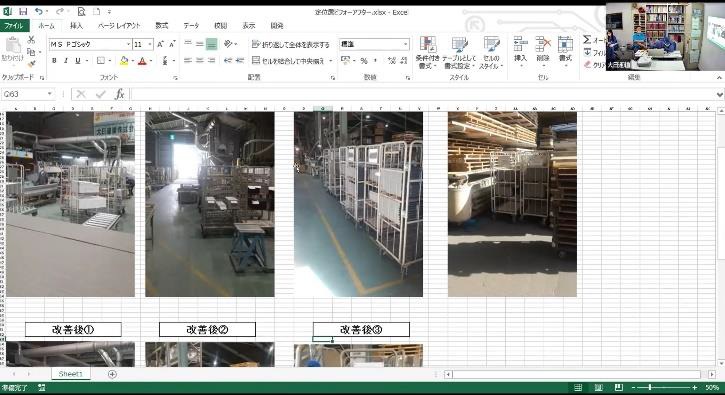
Task: Click the Delete cells icon
Action: [543, 51]
